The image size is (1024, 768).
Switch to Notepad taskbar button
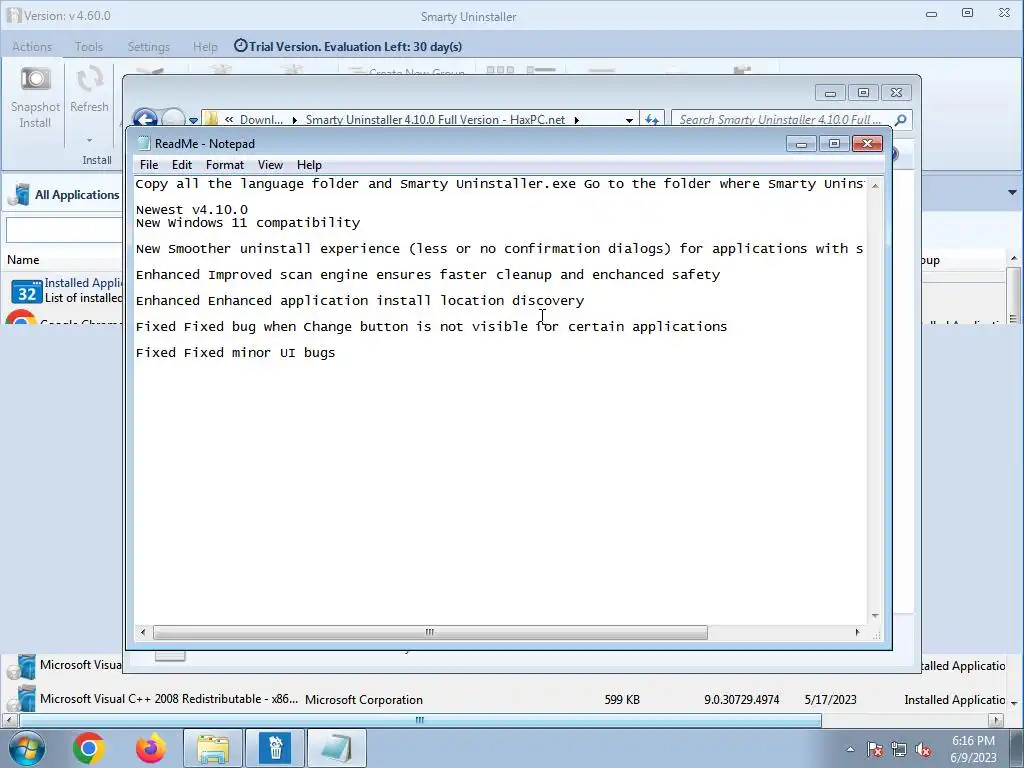coord(337,748)
